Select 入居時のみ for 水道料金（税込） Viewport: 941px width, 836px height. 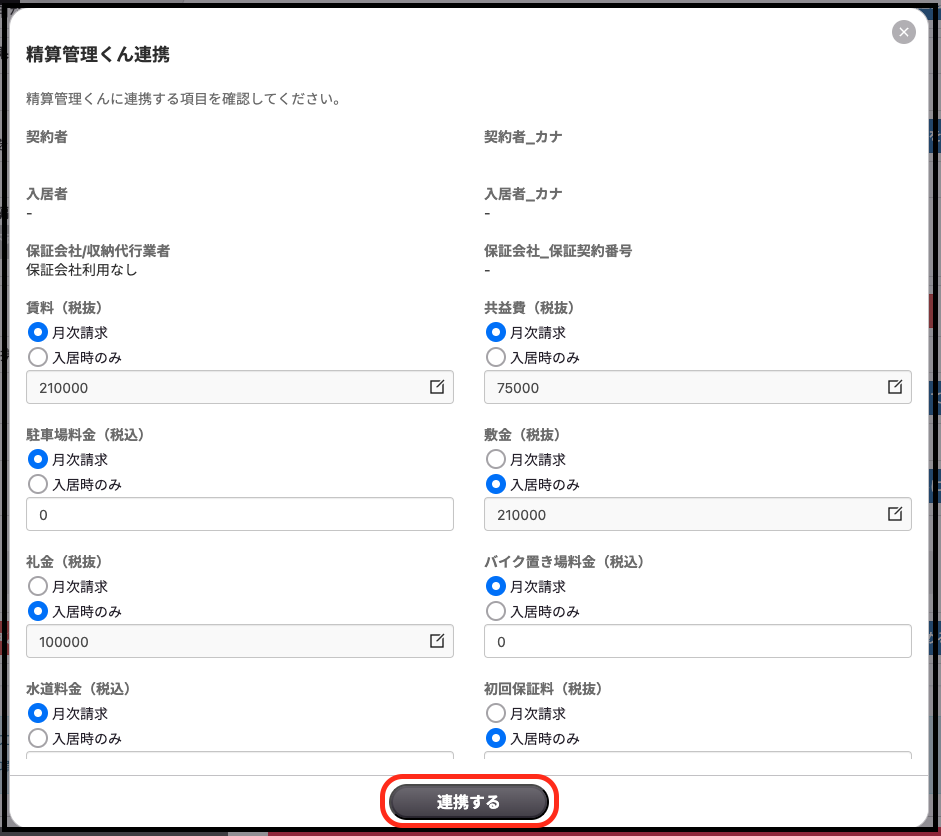(36, 738)
